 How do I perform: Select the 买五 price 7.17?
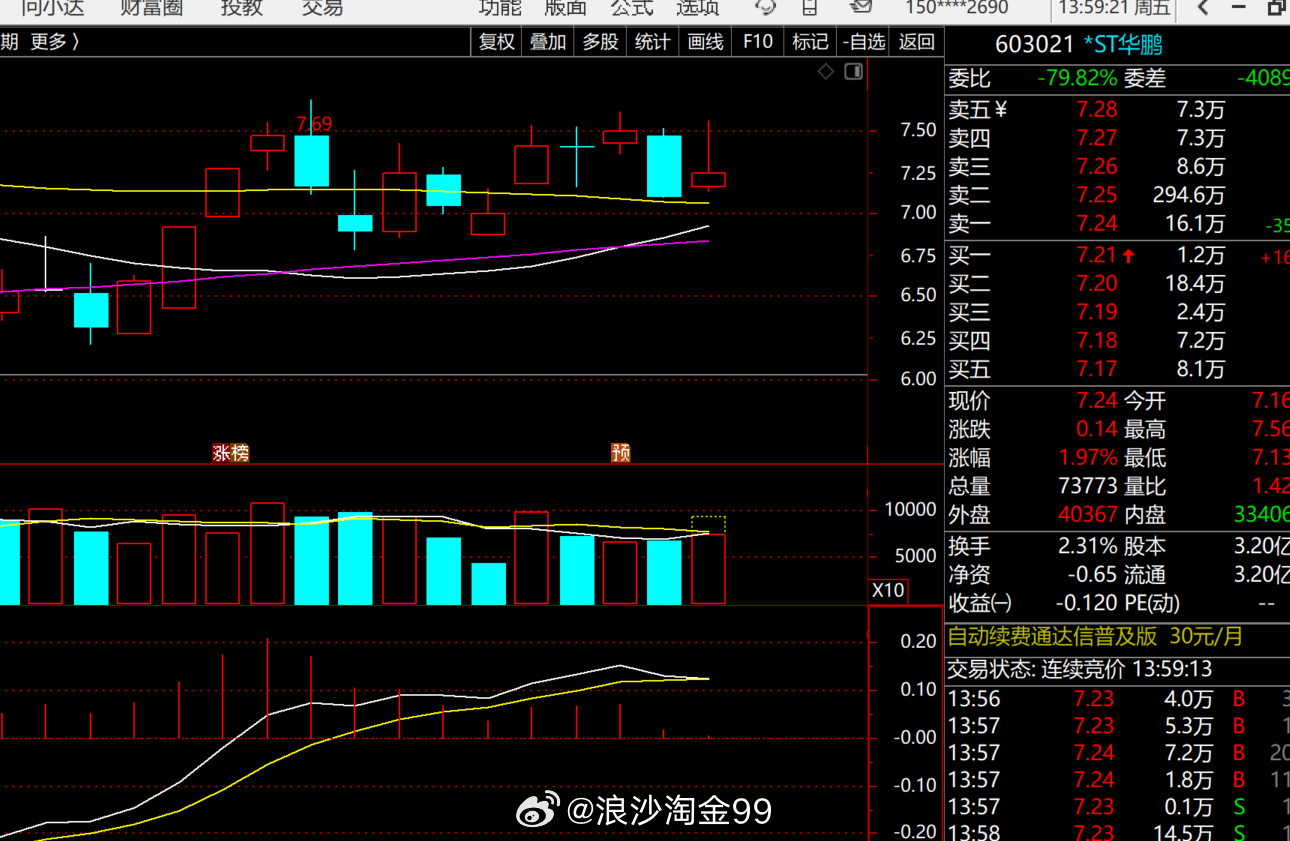[x=1097, y=370]
